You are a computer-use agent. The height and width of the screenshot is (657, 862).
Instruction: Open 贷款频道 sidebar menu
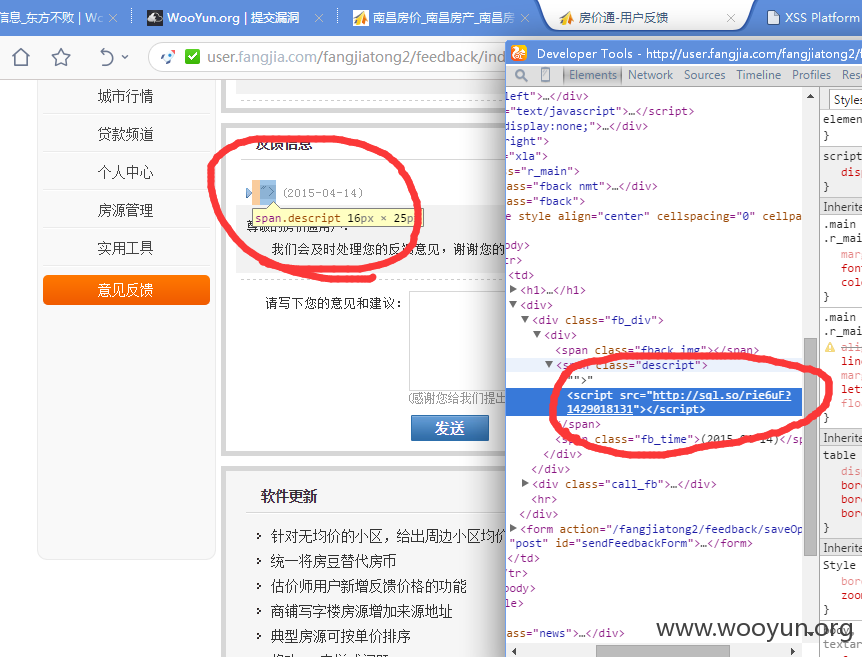[x=126, y=134]
